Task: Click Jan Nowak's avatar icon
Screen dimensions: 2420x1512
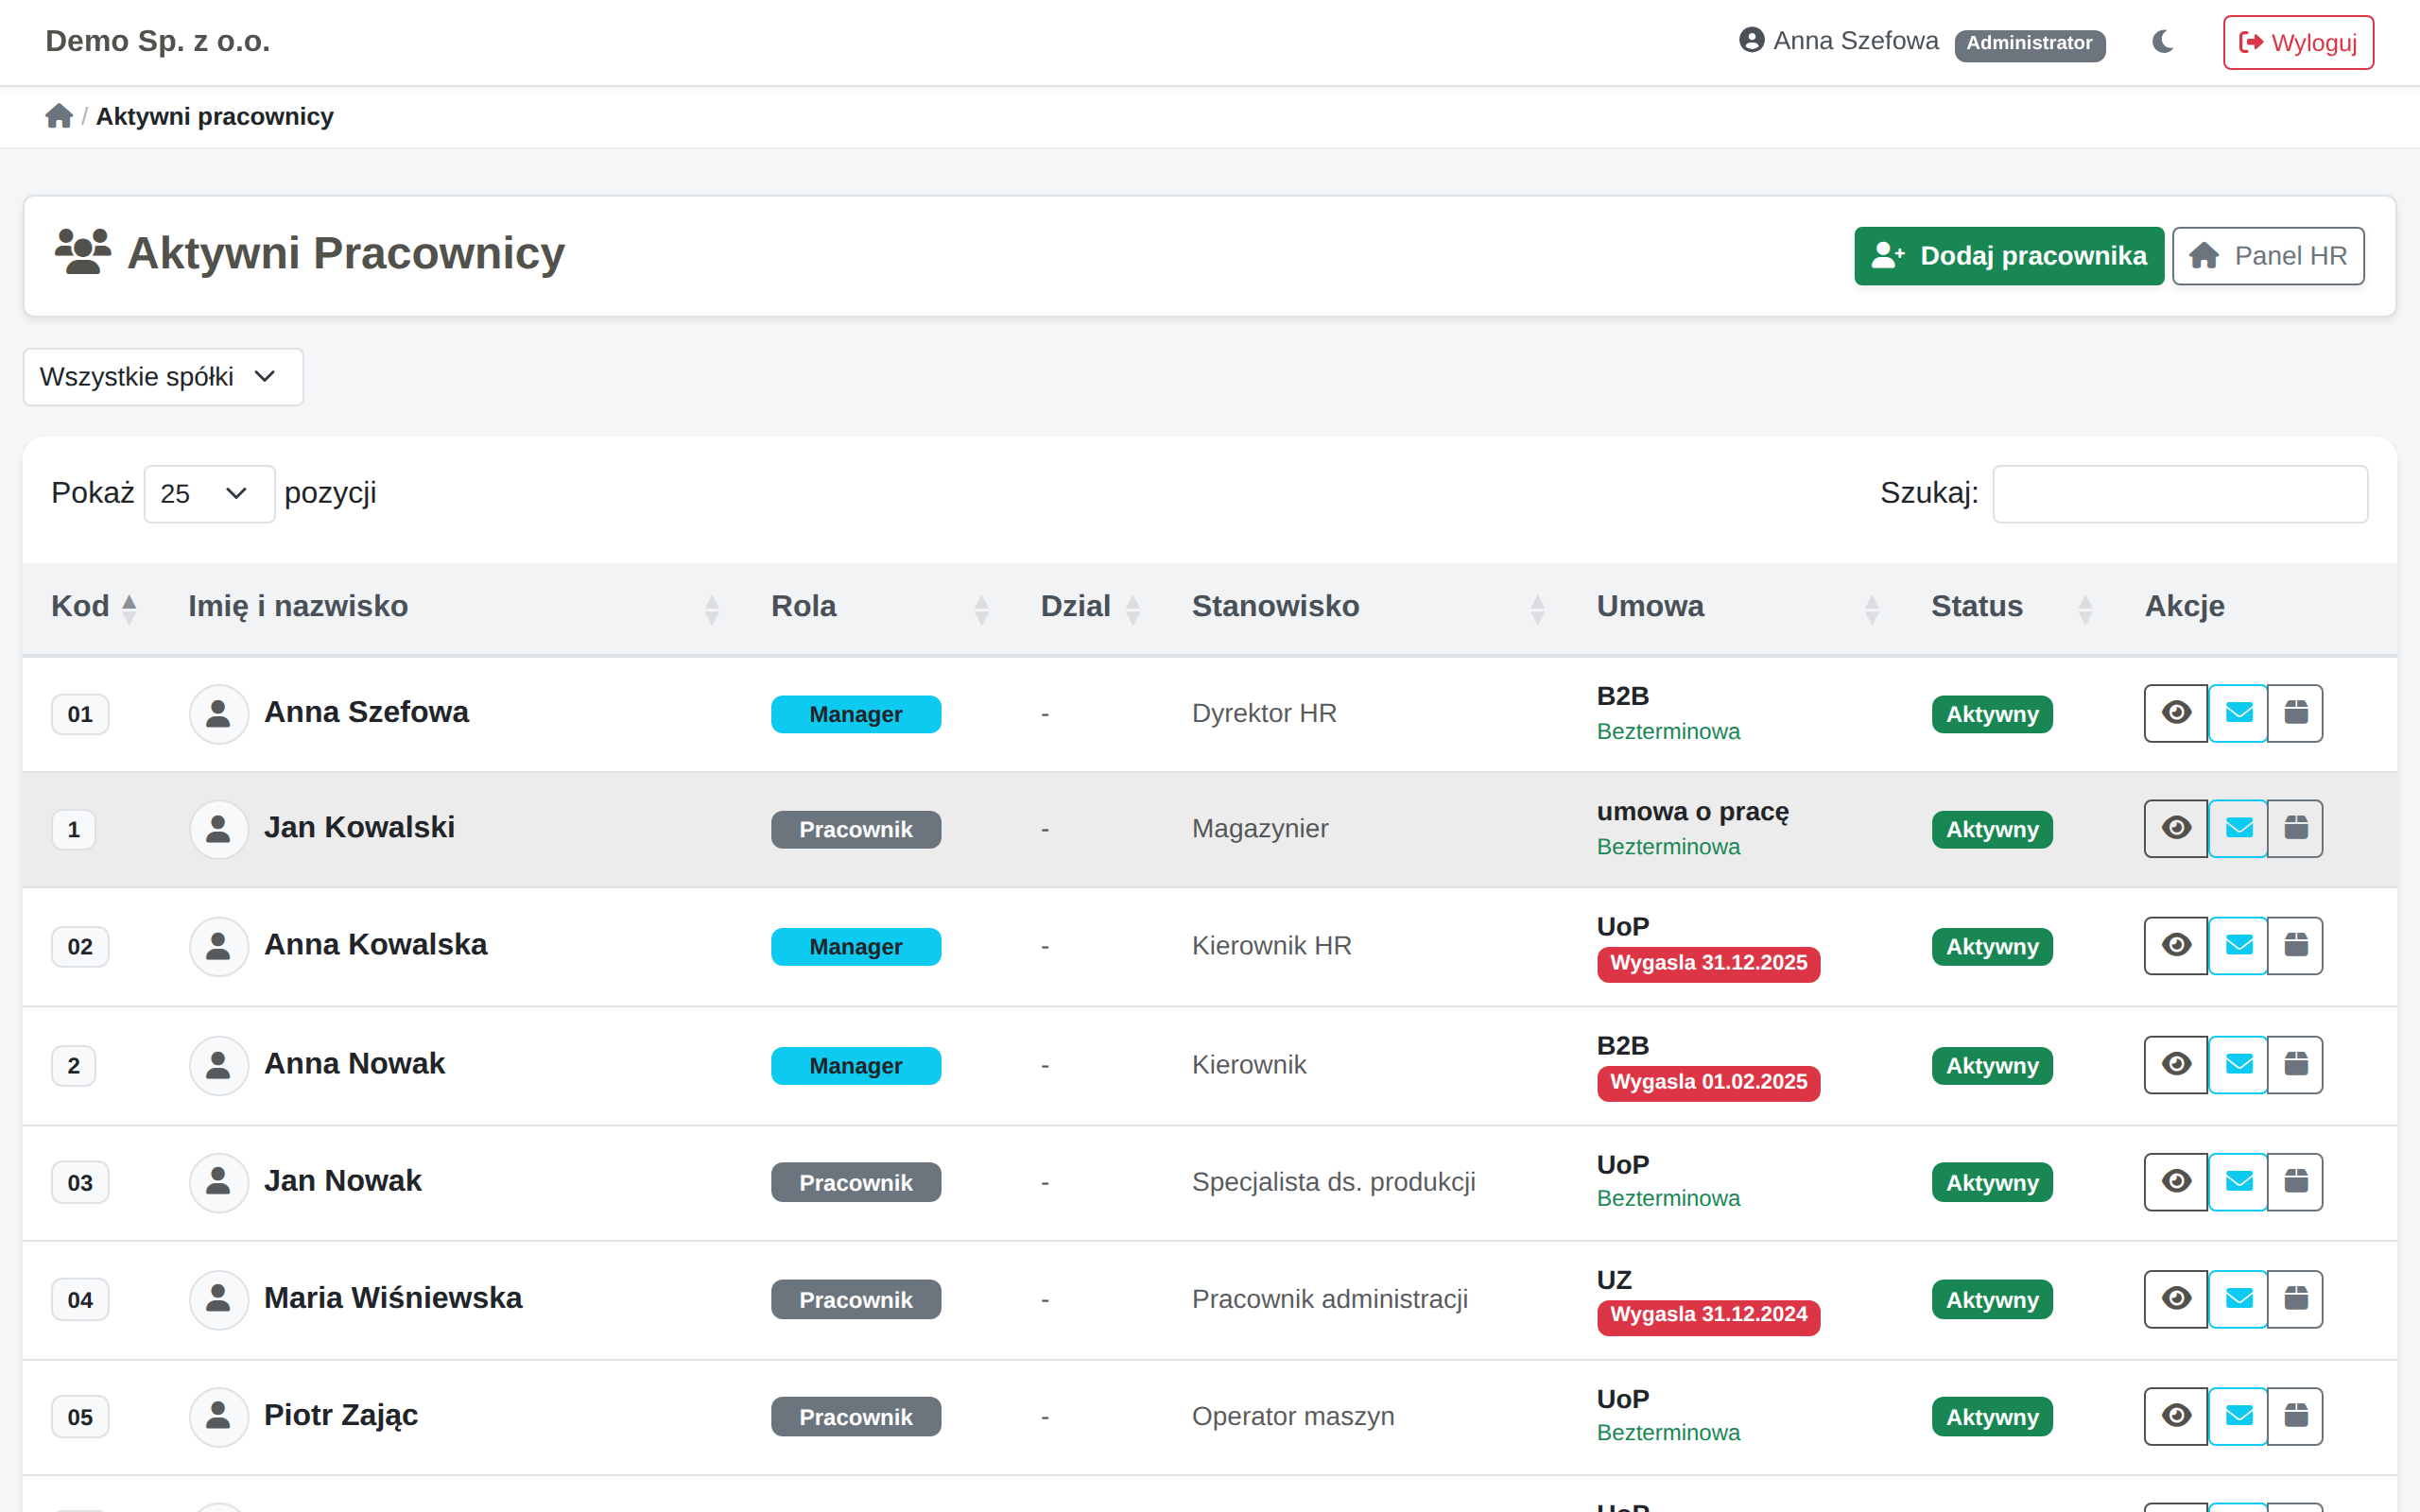Action: click(x=218, y=1182)
